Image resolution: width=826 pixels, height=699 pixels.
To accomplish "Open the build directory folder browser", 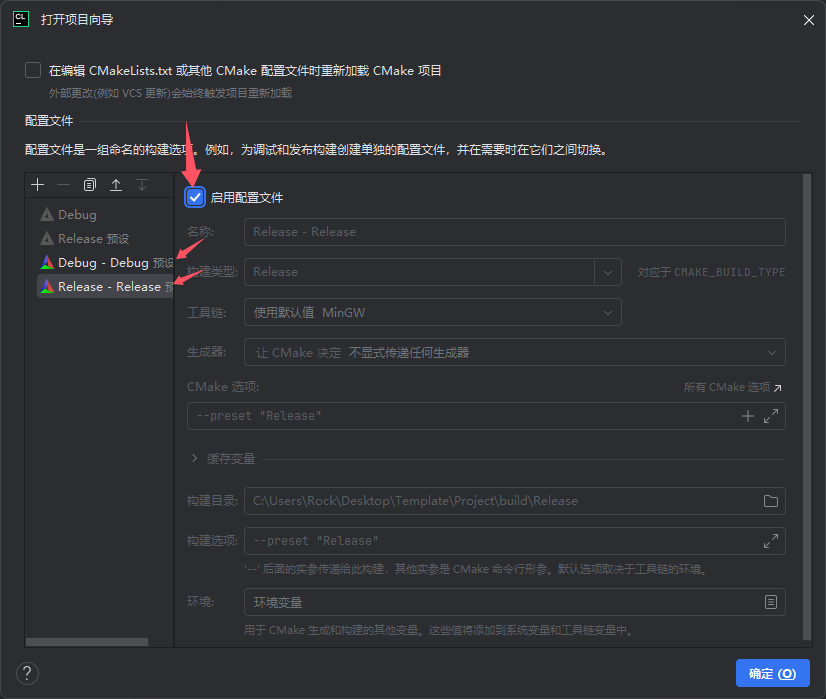I will tap(770, 502).
